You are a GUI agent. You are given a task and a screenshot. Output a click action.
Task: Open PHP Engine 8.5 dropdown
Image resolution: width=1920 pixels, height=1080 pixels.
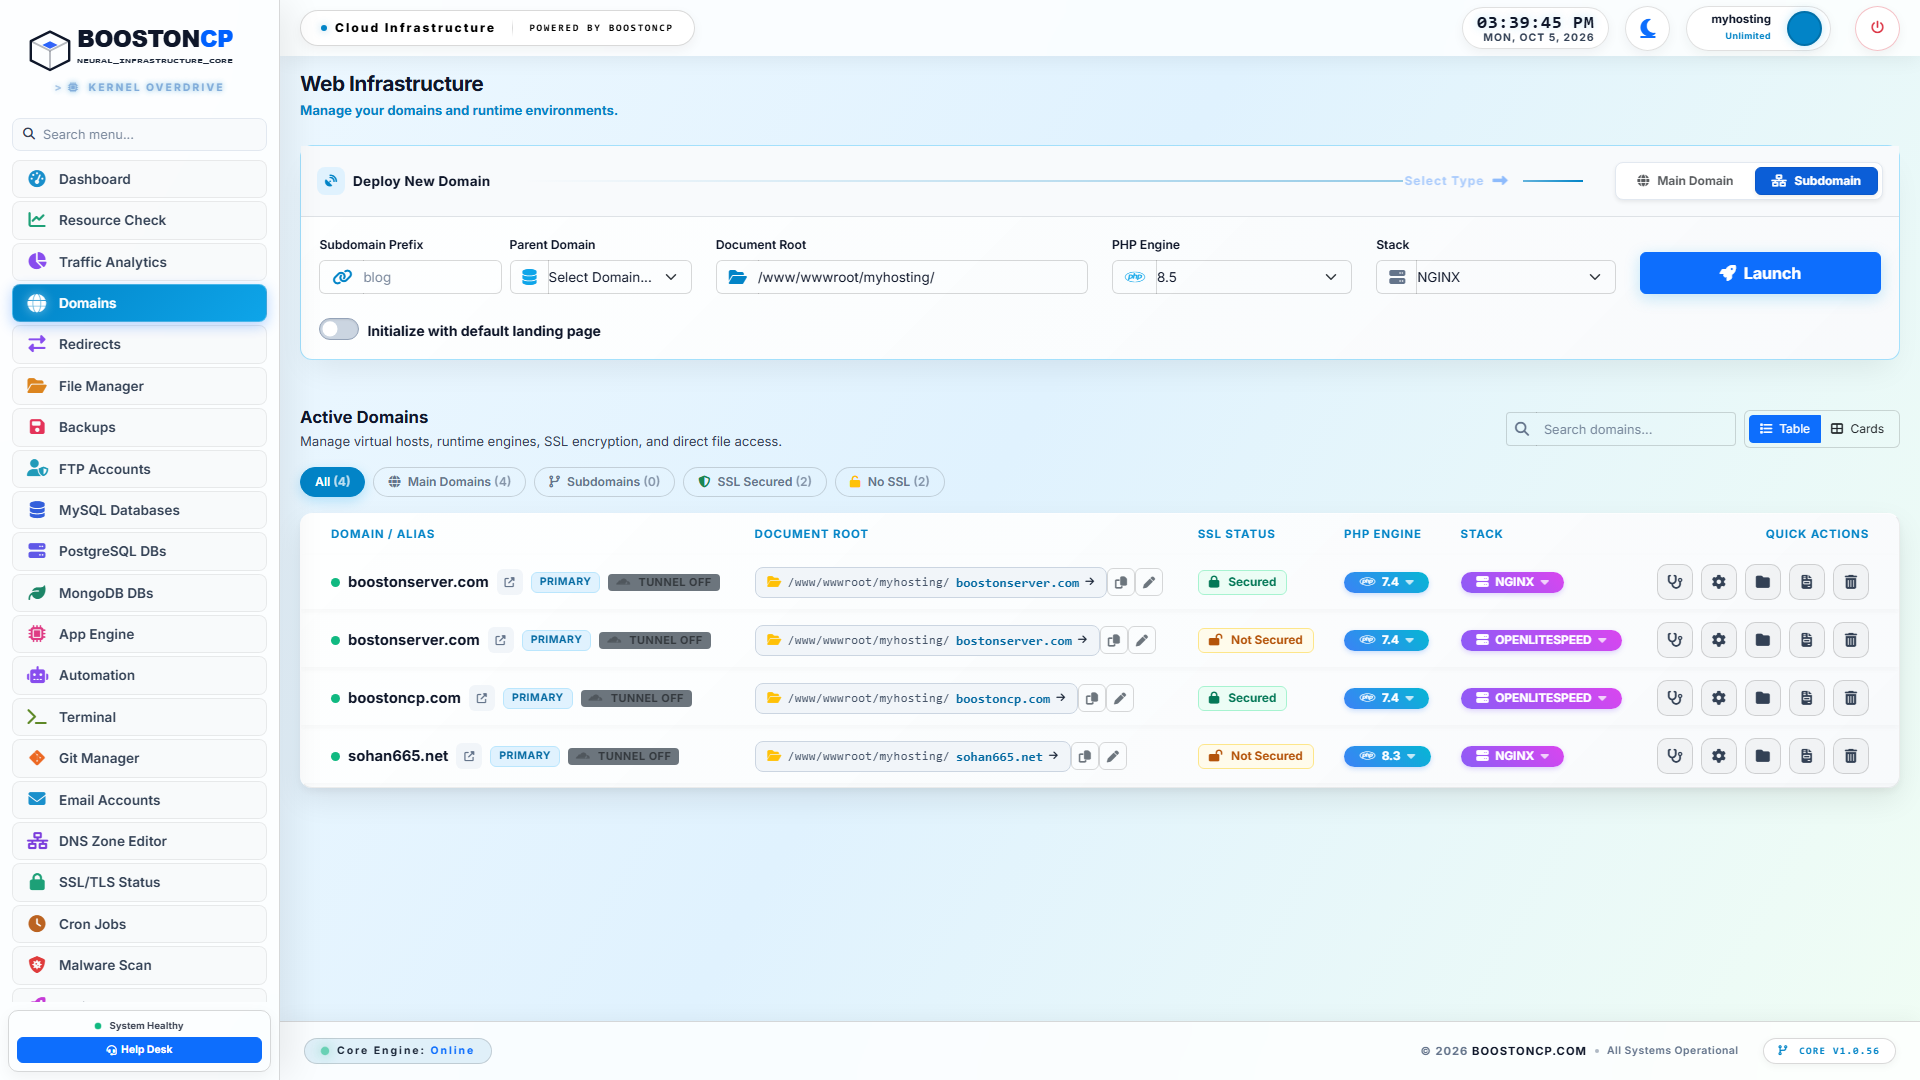(x=1232, y=277)
